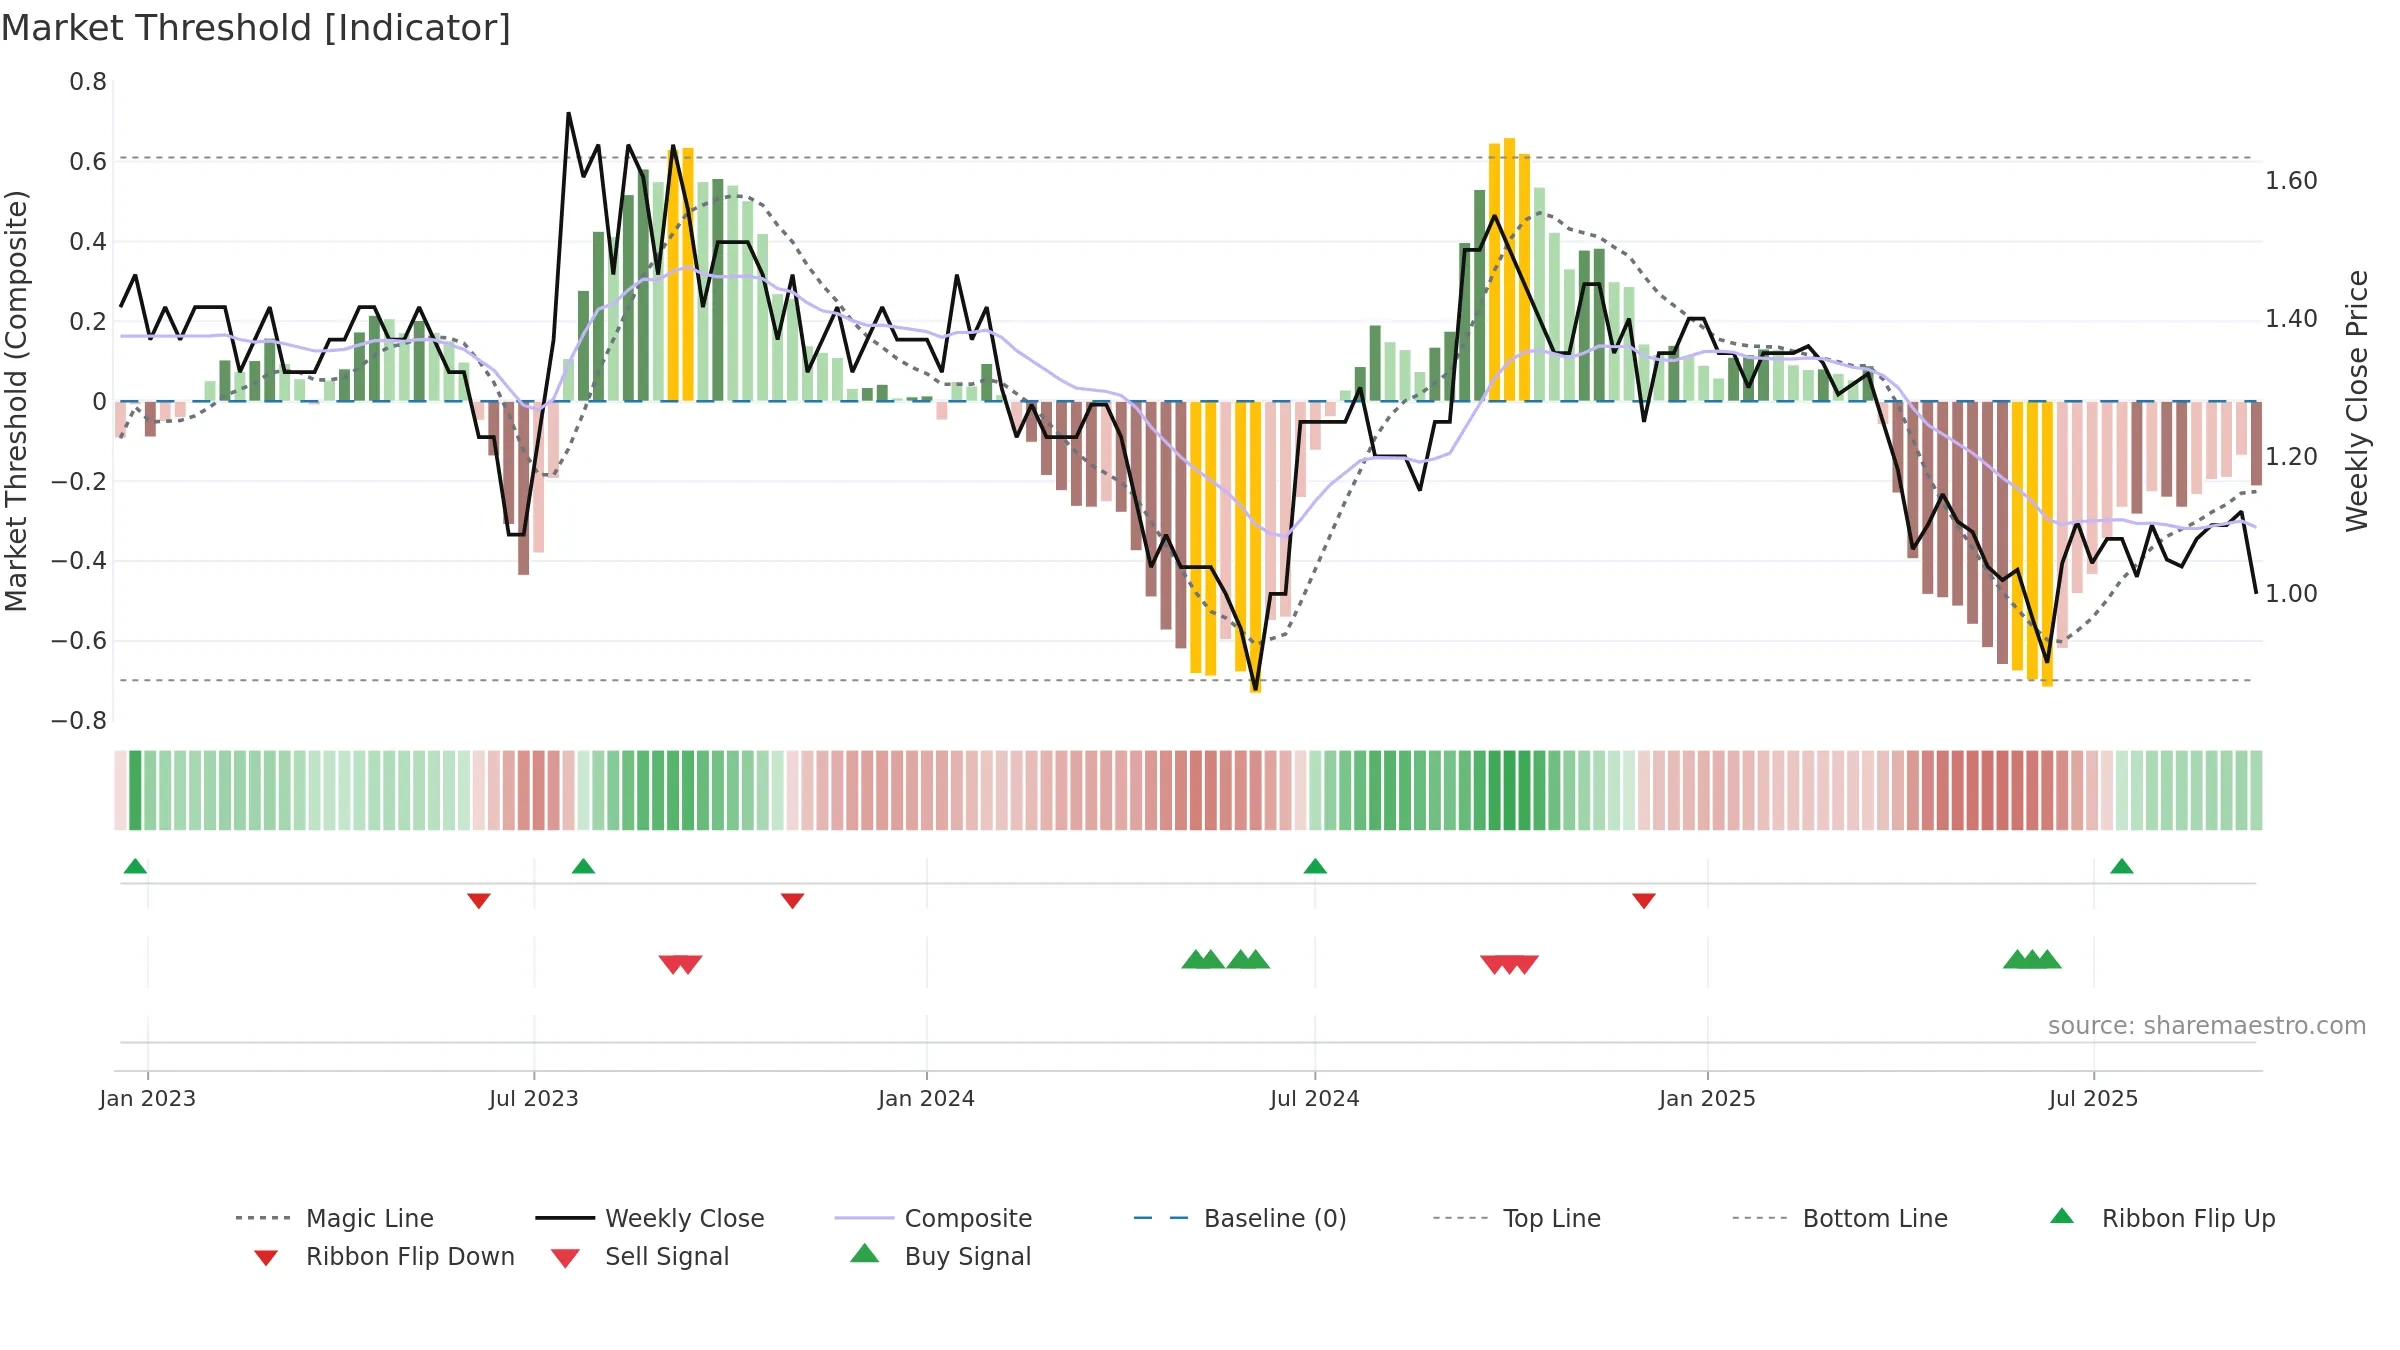Toggle Sell Signal legend entry
This screenshot has height=1350, width=2400.
click(x=640, y=1256)
